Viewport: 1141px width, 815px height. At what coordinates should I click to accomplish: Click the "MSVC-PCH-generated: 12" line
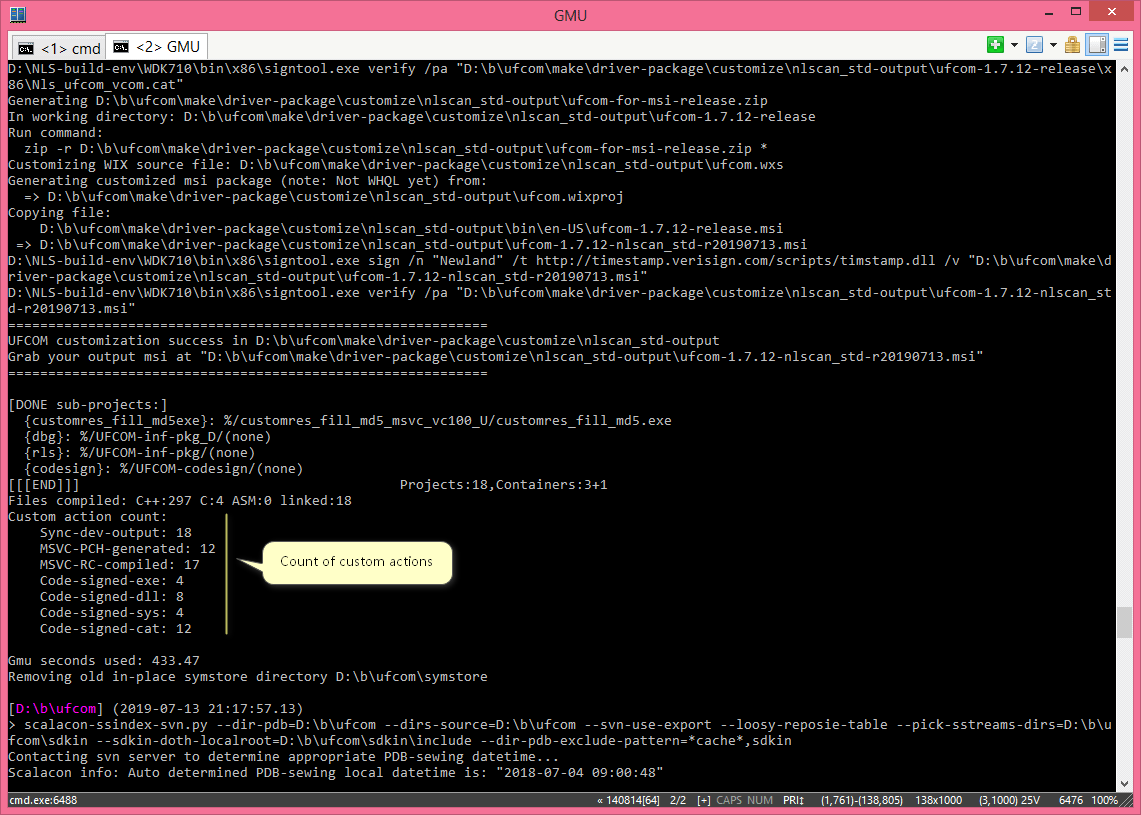128,549
